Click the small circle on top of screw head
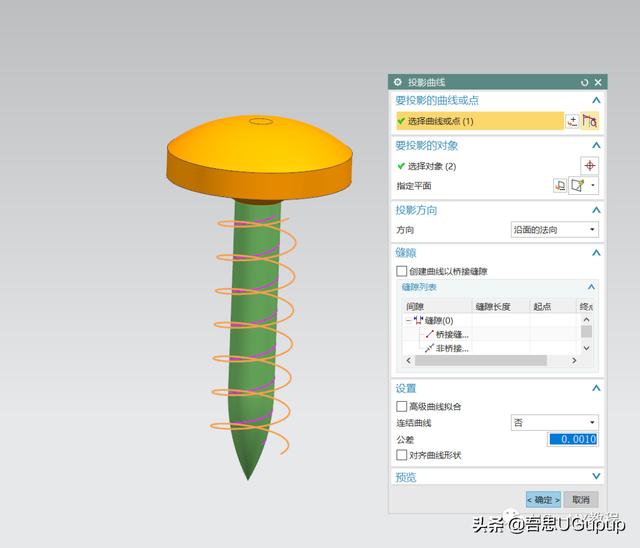This screenshot has width=640, height=548. point(261,121)
